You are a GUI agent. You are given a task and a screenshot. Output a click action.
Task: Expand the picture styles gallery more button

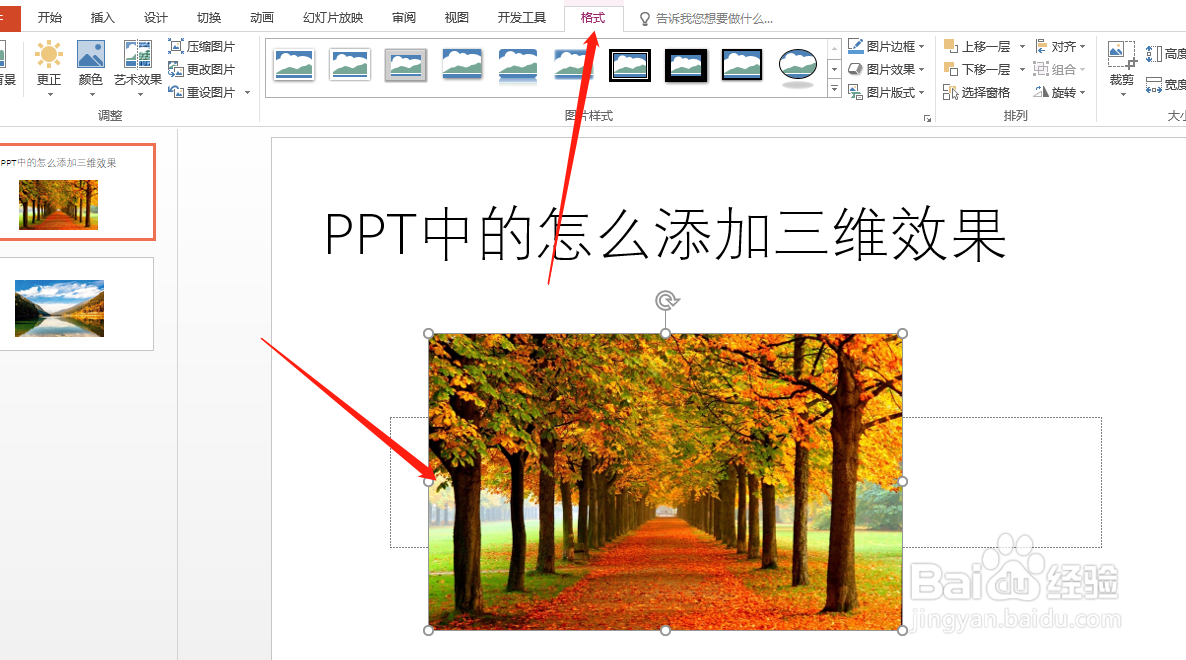click(x=834, y=89)
